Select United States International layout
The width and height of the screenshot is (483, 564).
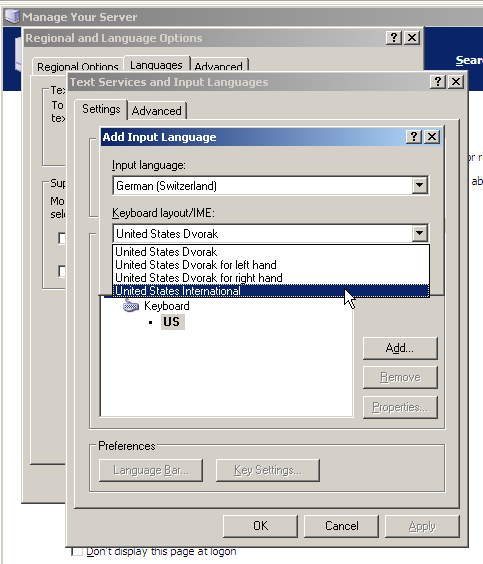[271, 291]
